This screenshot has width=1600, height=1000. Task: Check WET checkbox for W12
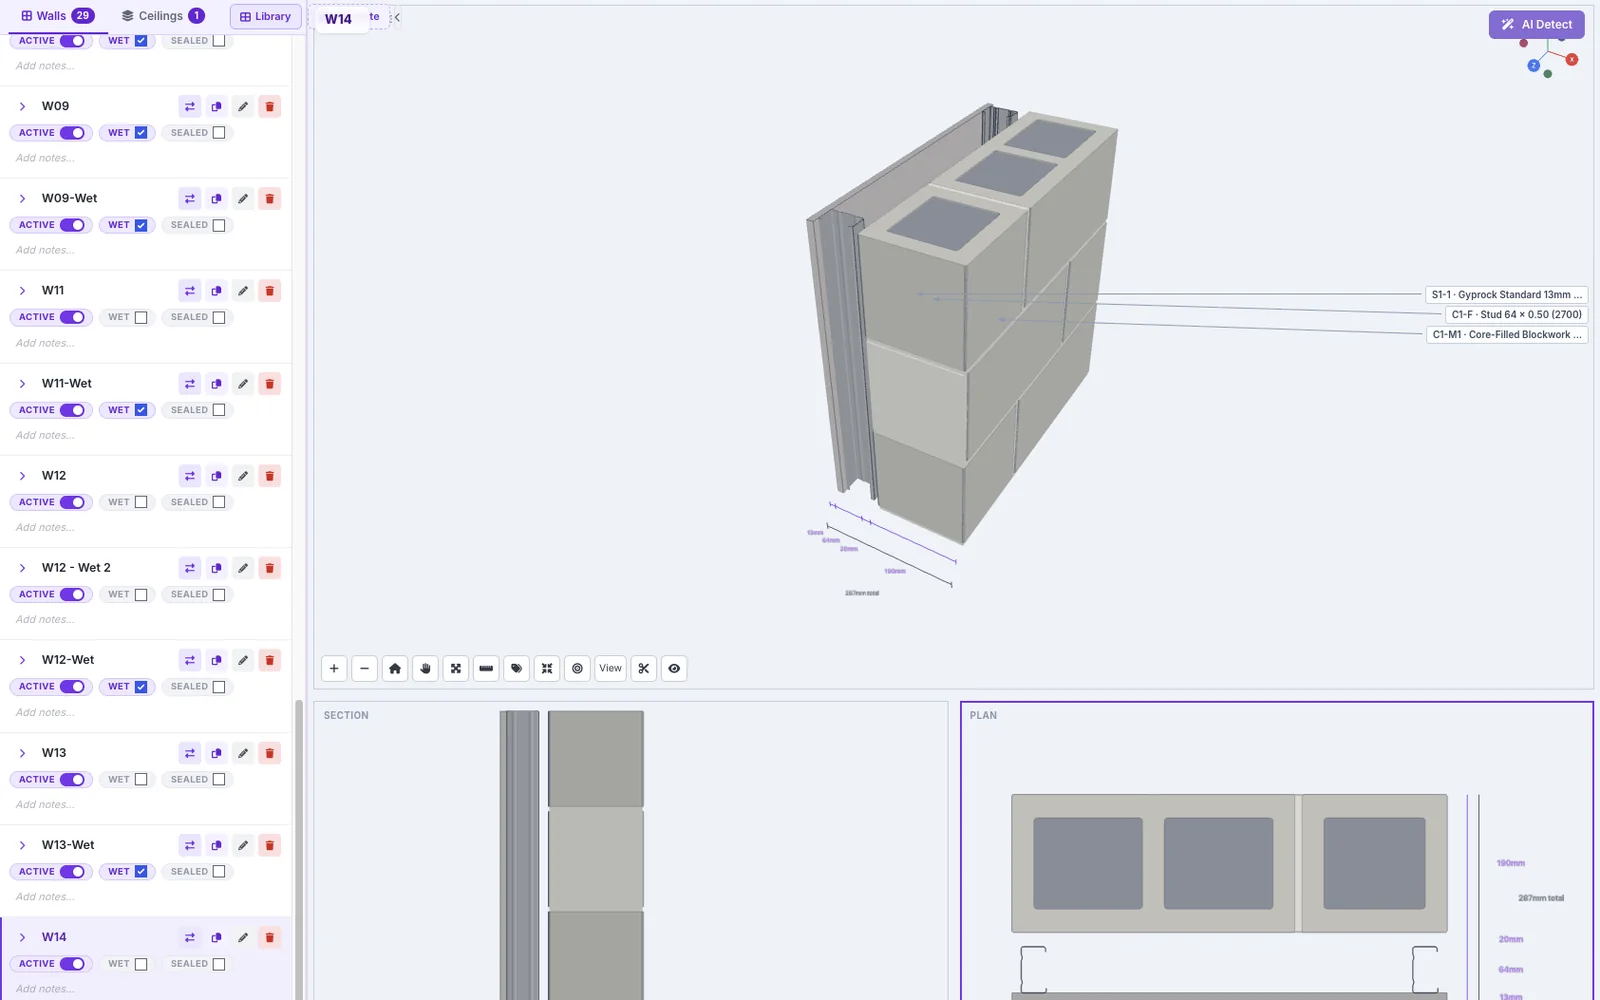tap(141, 502)
